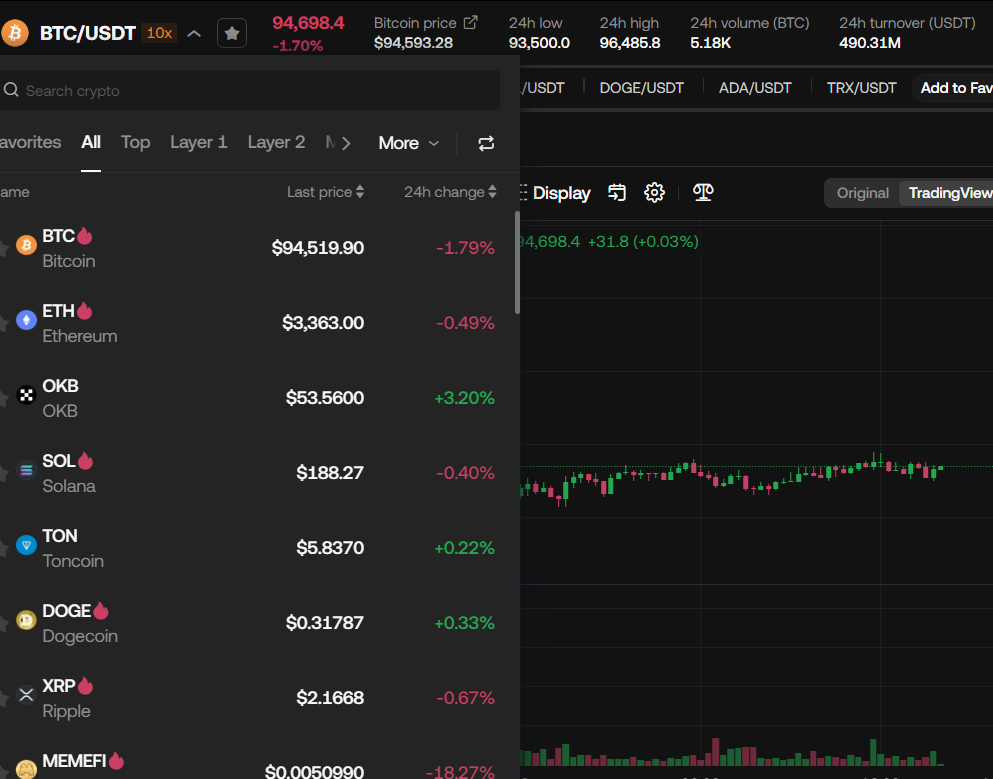Favorite star for the XRP row
The height and width of the screenshot is (779, 993).
point(3,697)
